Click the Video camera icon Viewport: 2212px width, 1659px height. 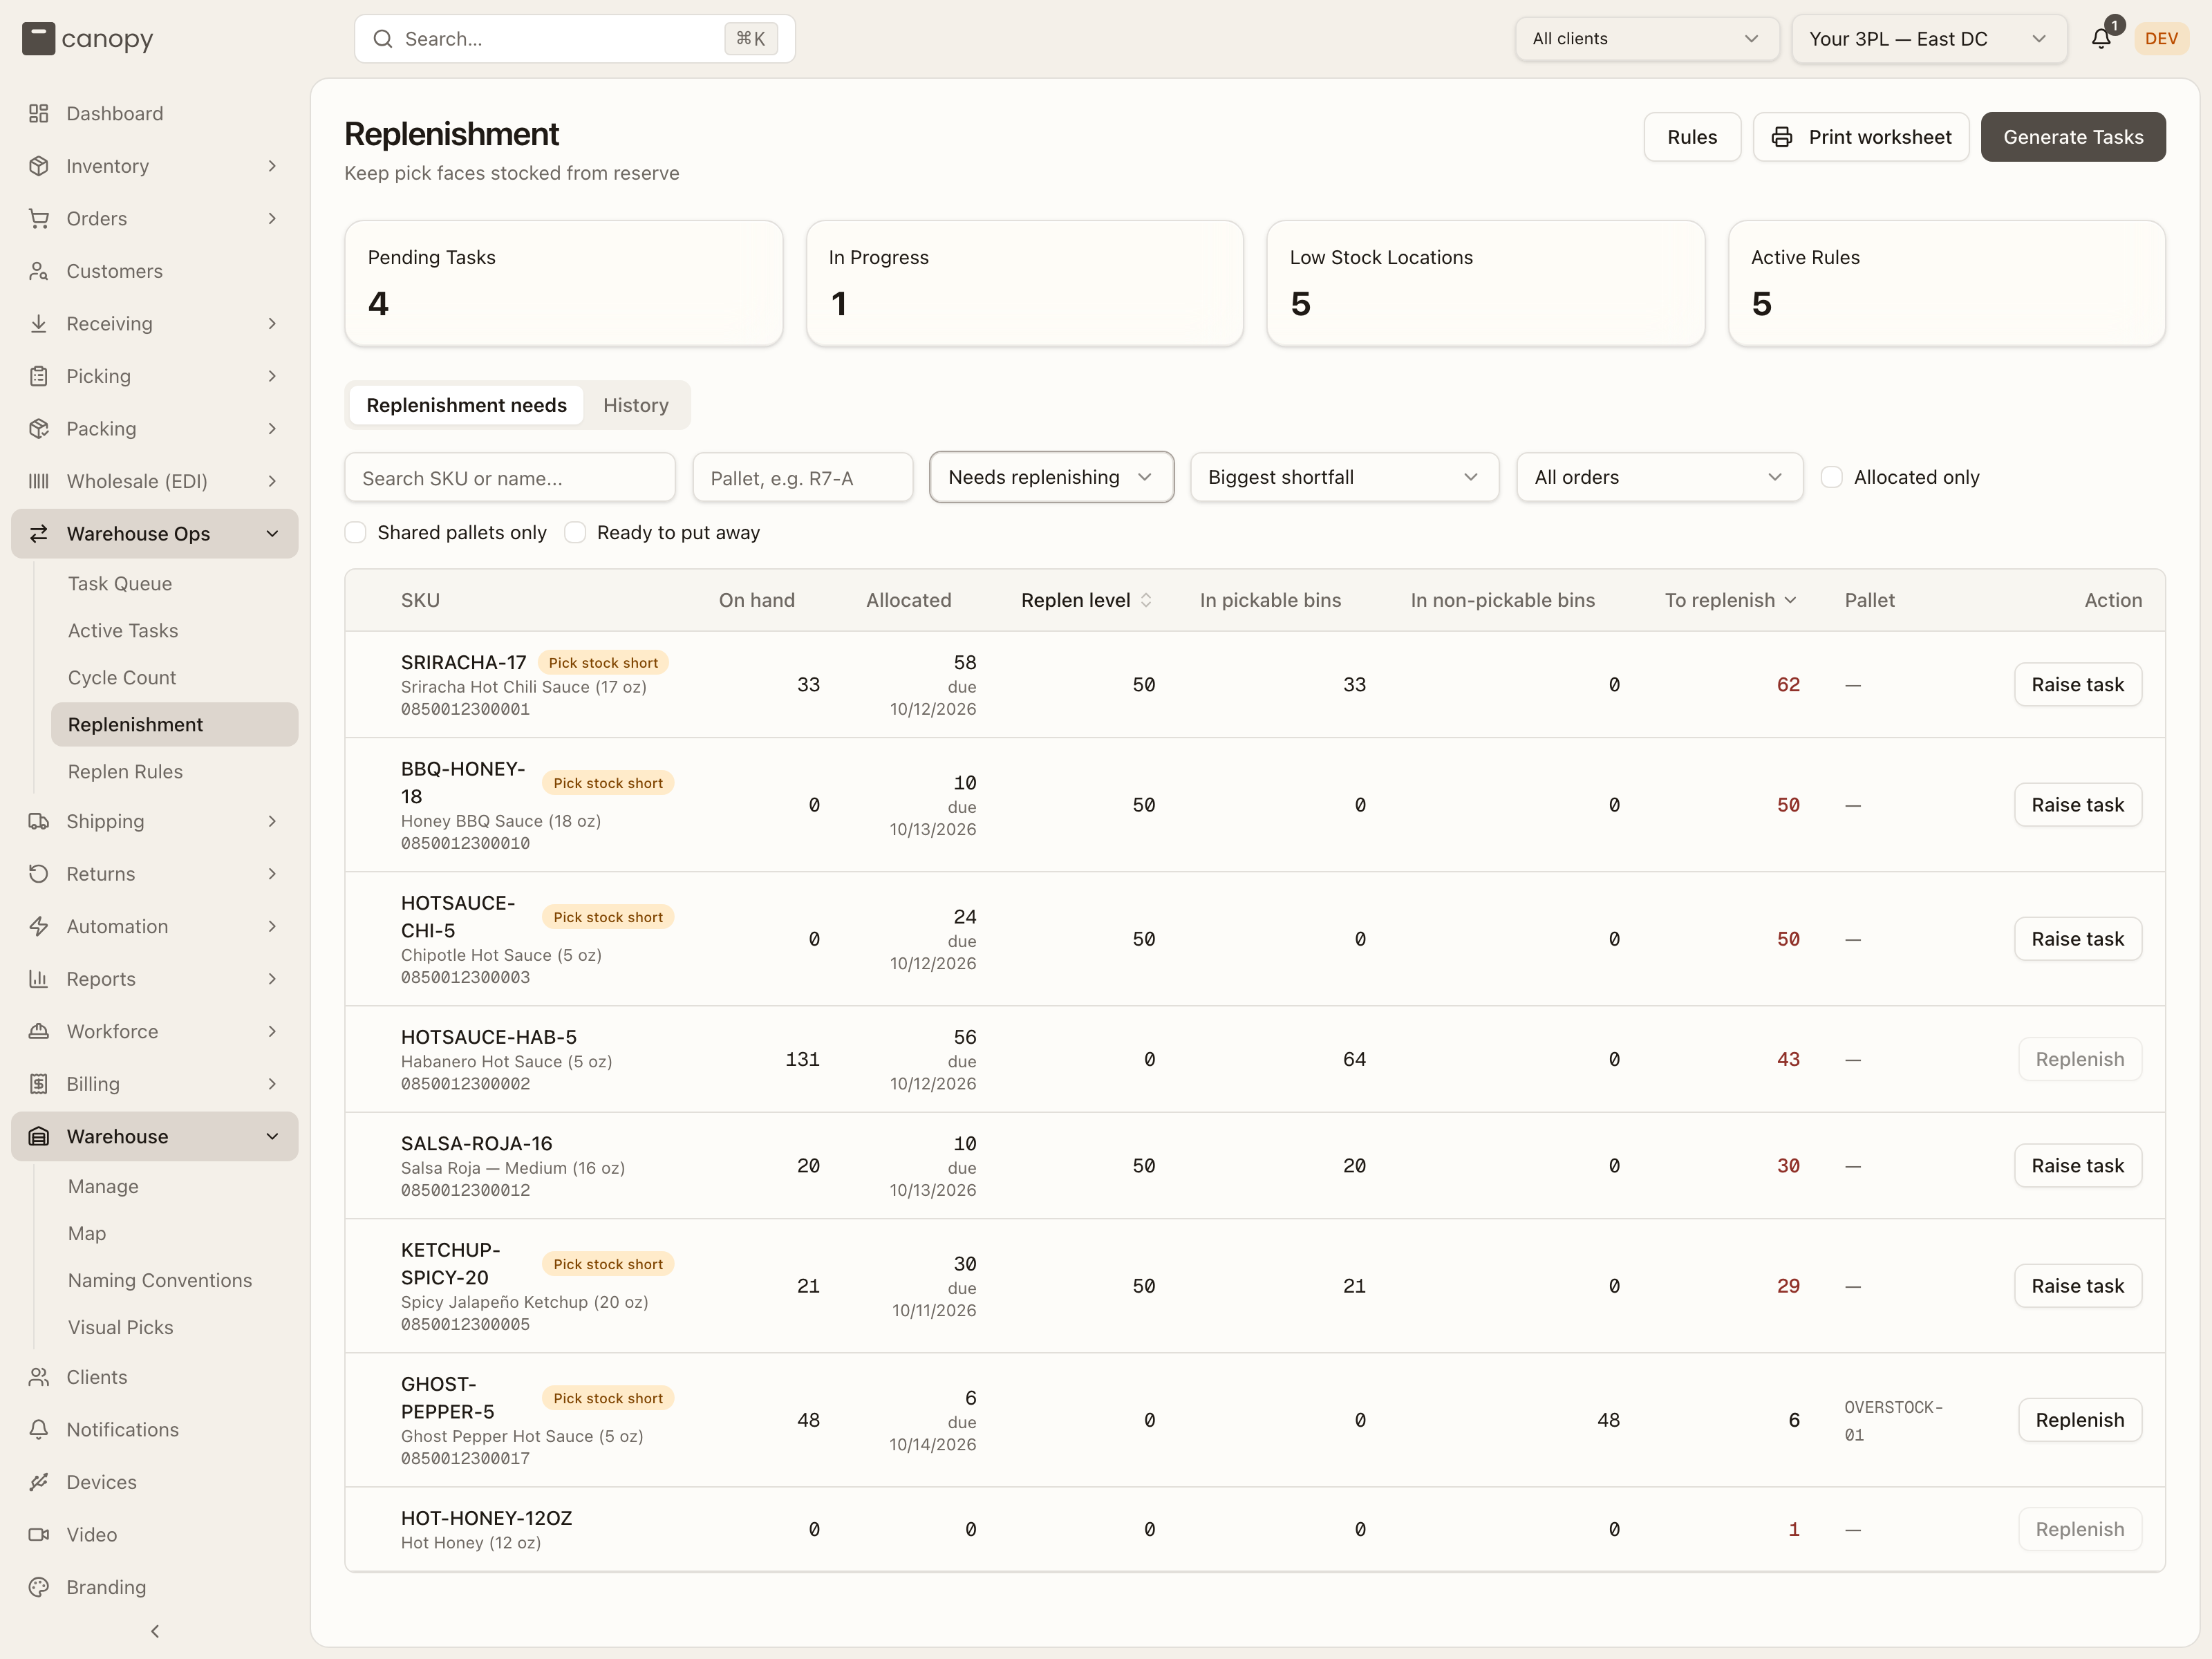tap(39, 1534)
